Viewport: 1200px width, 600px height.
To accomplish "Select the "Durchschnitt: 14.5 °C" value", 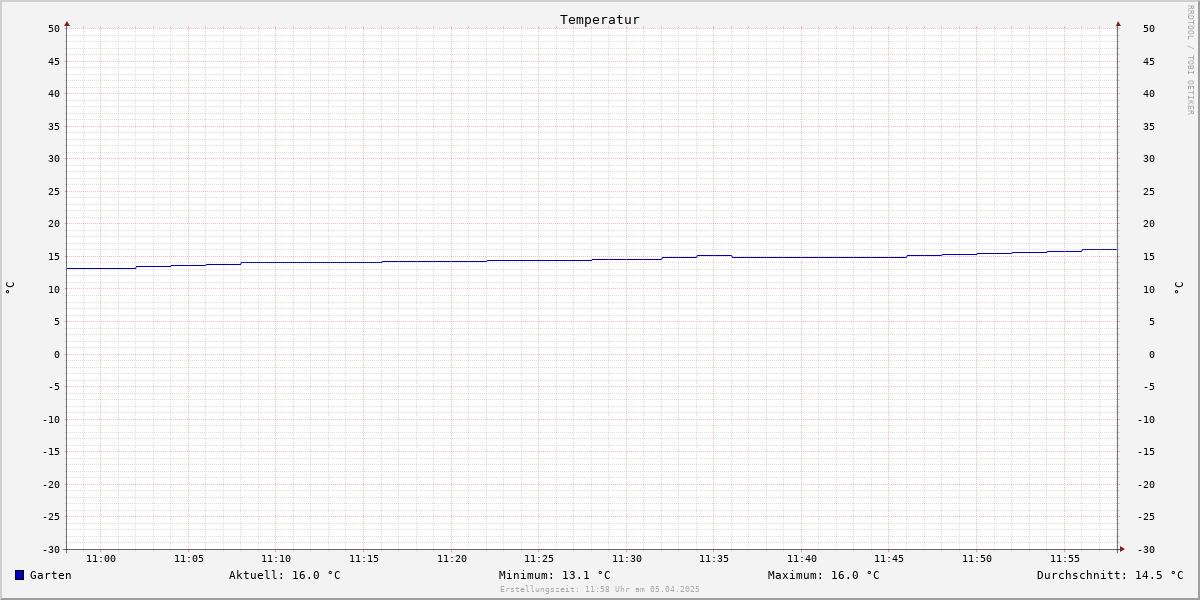I will coord(1110,575).
